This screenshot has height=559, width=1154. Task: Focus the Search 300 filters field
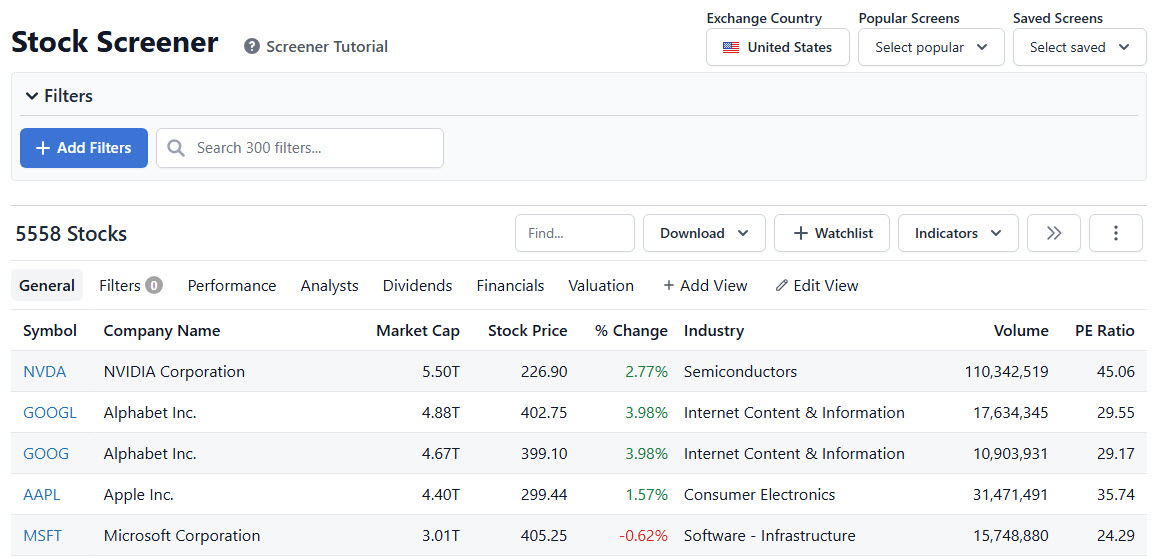point(300,148)
